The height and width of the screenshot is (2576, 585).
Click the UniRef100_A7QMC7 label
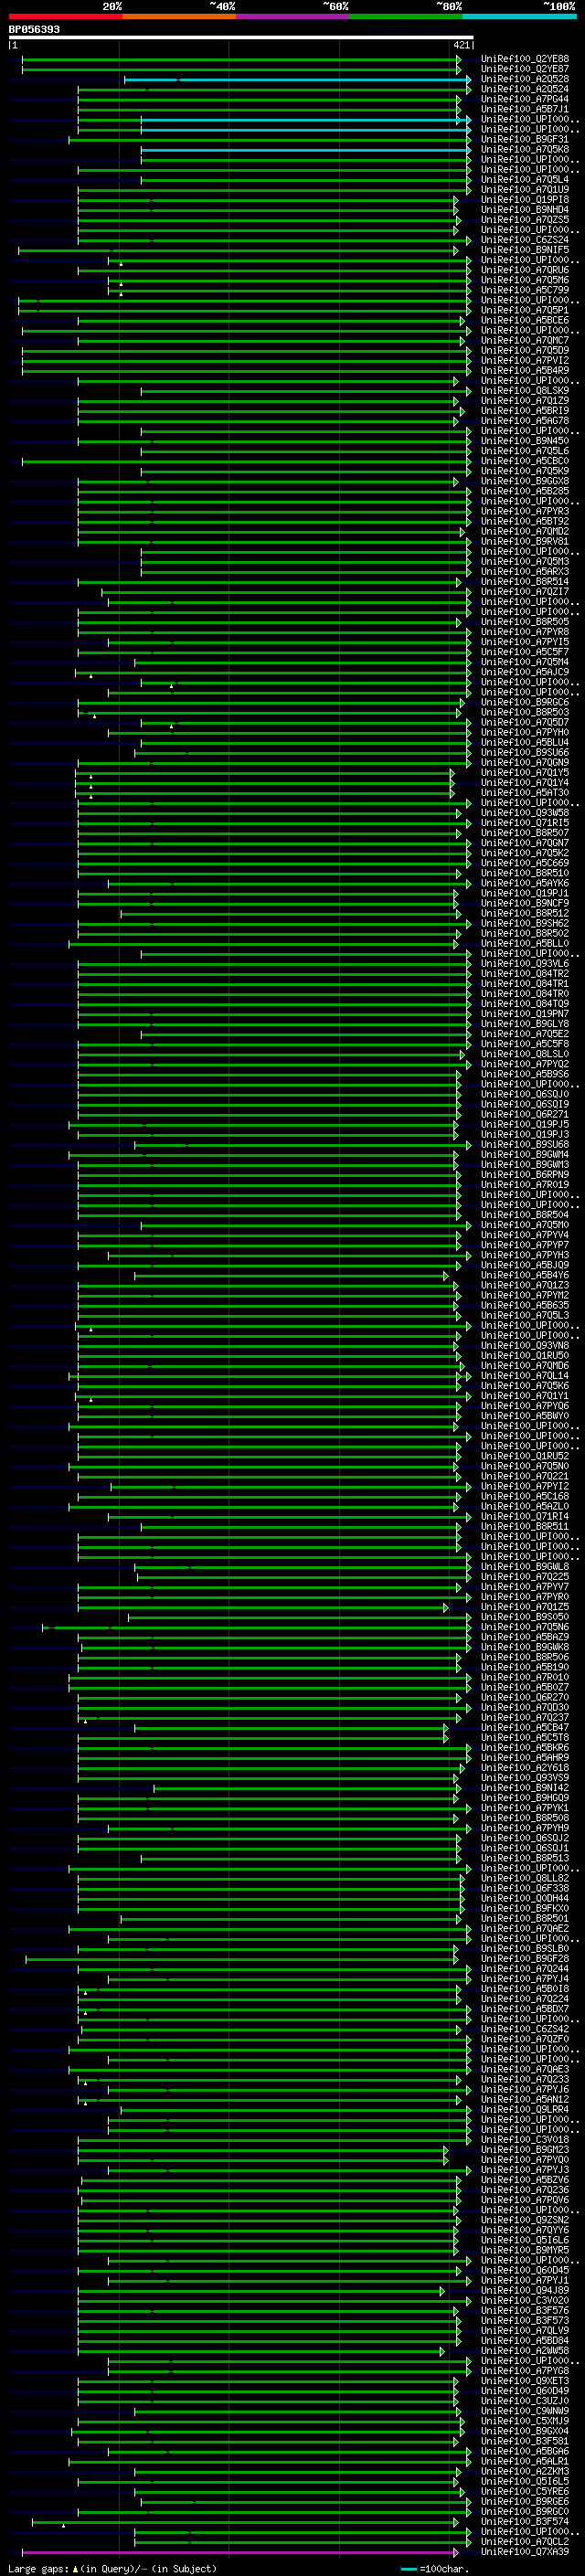coord(525,340)
